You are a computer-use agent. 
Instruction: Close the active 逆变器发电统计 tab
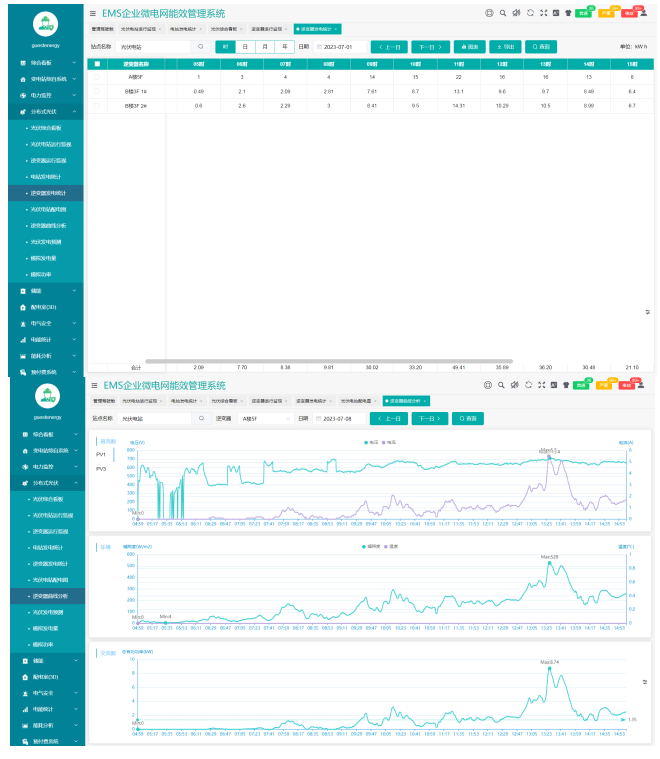337,29
